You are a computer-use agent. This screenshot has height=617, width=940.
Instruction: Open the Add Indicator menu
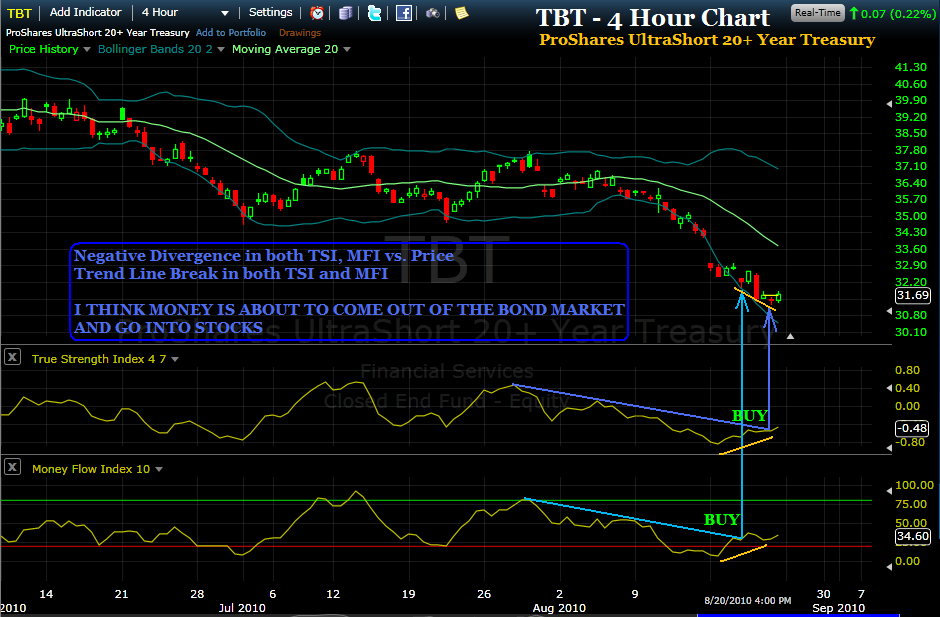[85, 13]
